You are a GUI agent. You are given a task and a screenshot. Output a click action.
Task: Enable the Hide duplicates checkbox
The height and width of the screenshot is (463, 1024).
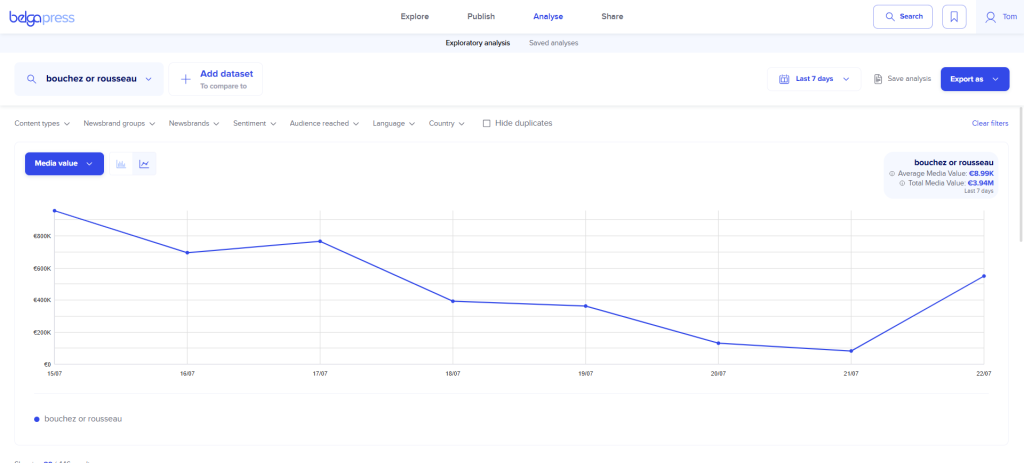pos(486,123)
